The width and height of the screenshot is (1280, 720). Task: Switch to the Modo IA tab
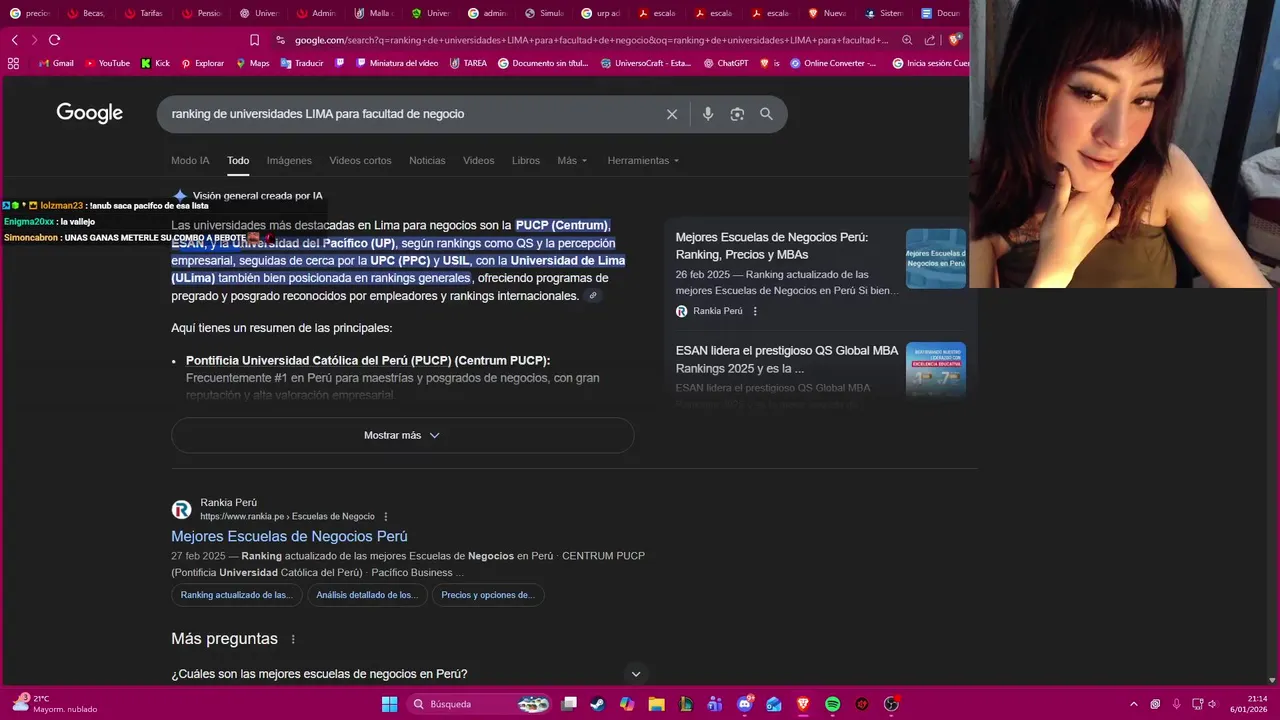pyautogui.click(x=190, y=160)
